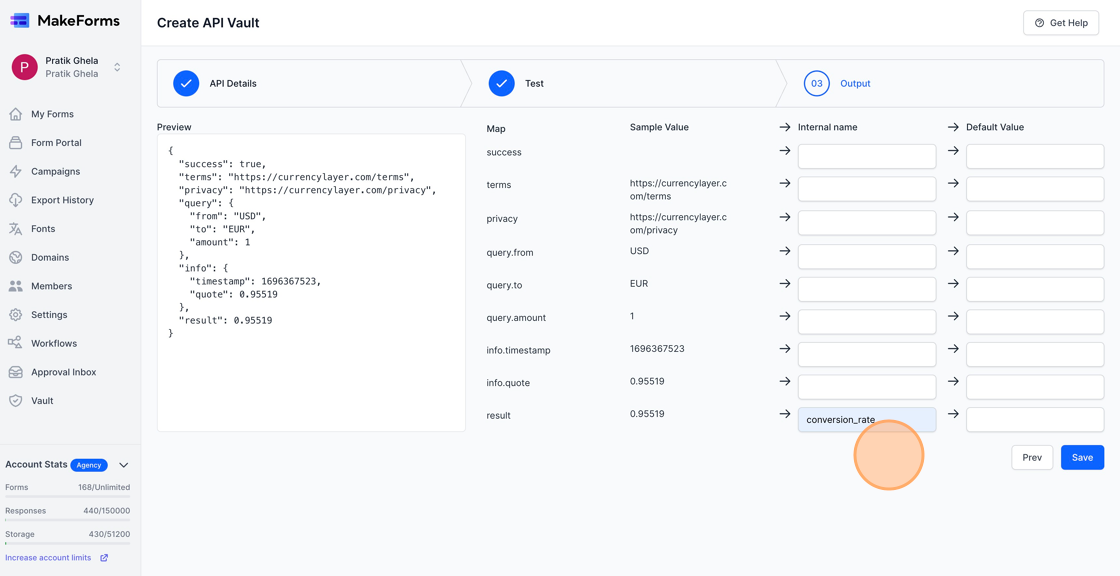
Task: Collapse the Account Stats panel
Action: pos(123,464)
